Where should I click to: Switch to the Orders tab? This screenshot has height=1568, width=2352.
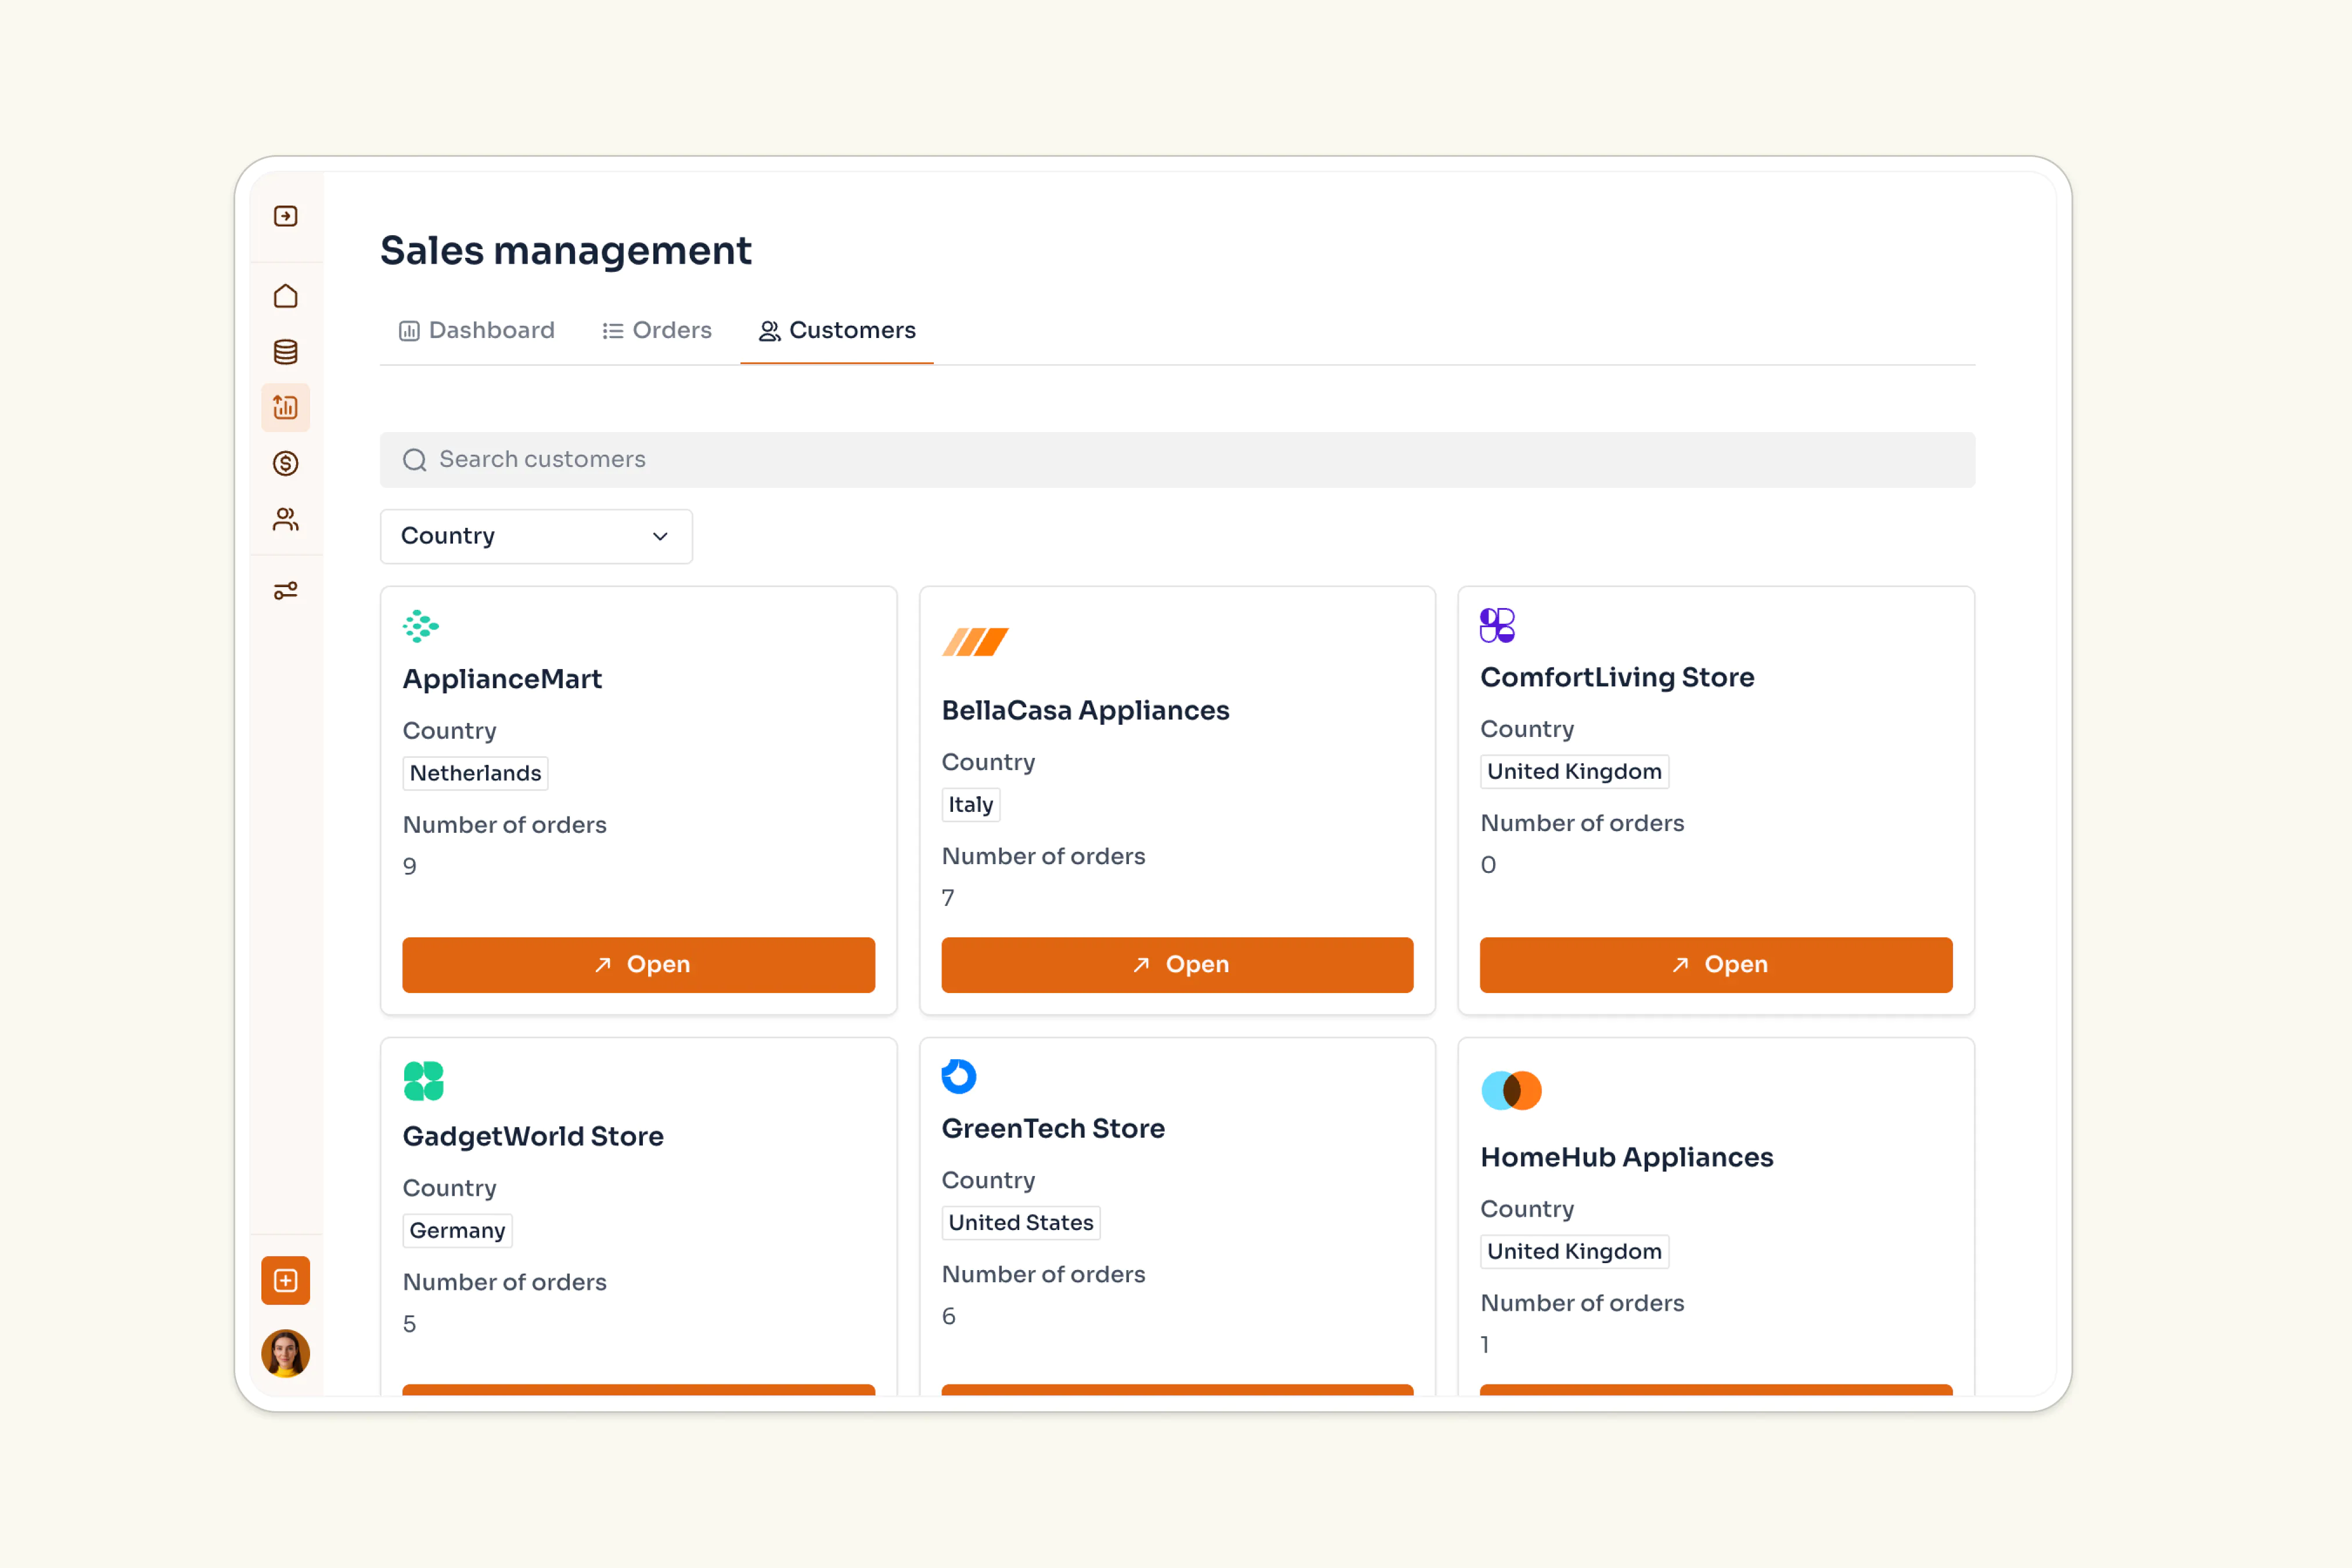tap(656, 330)
